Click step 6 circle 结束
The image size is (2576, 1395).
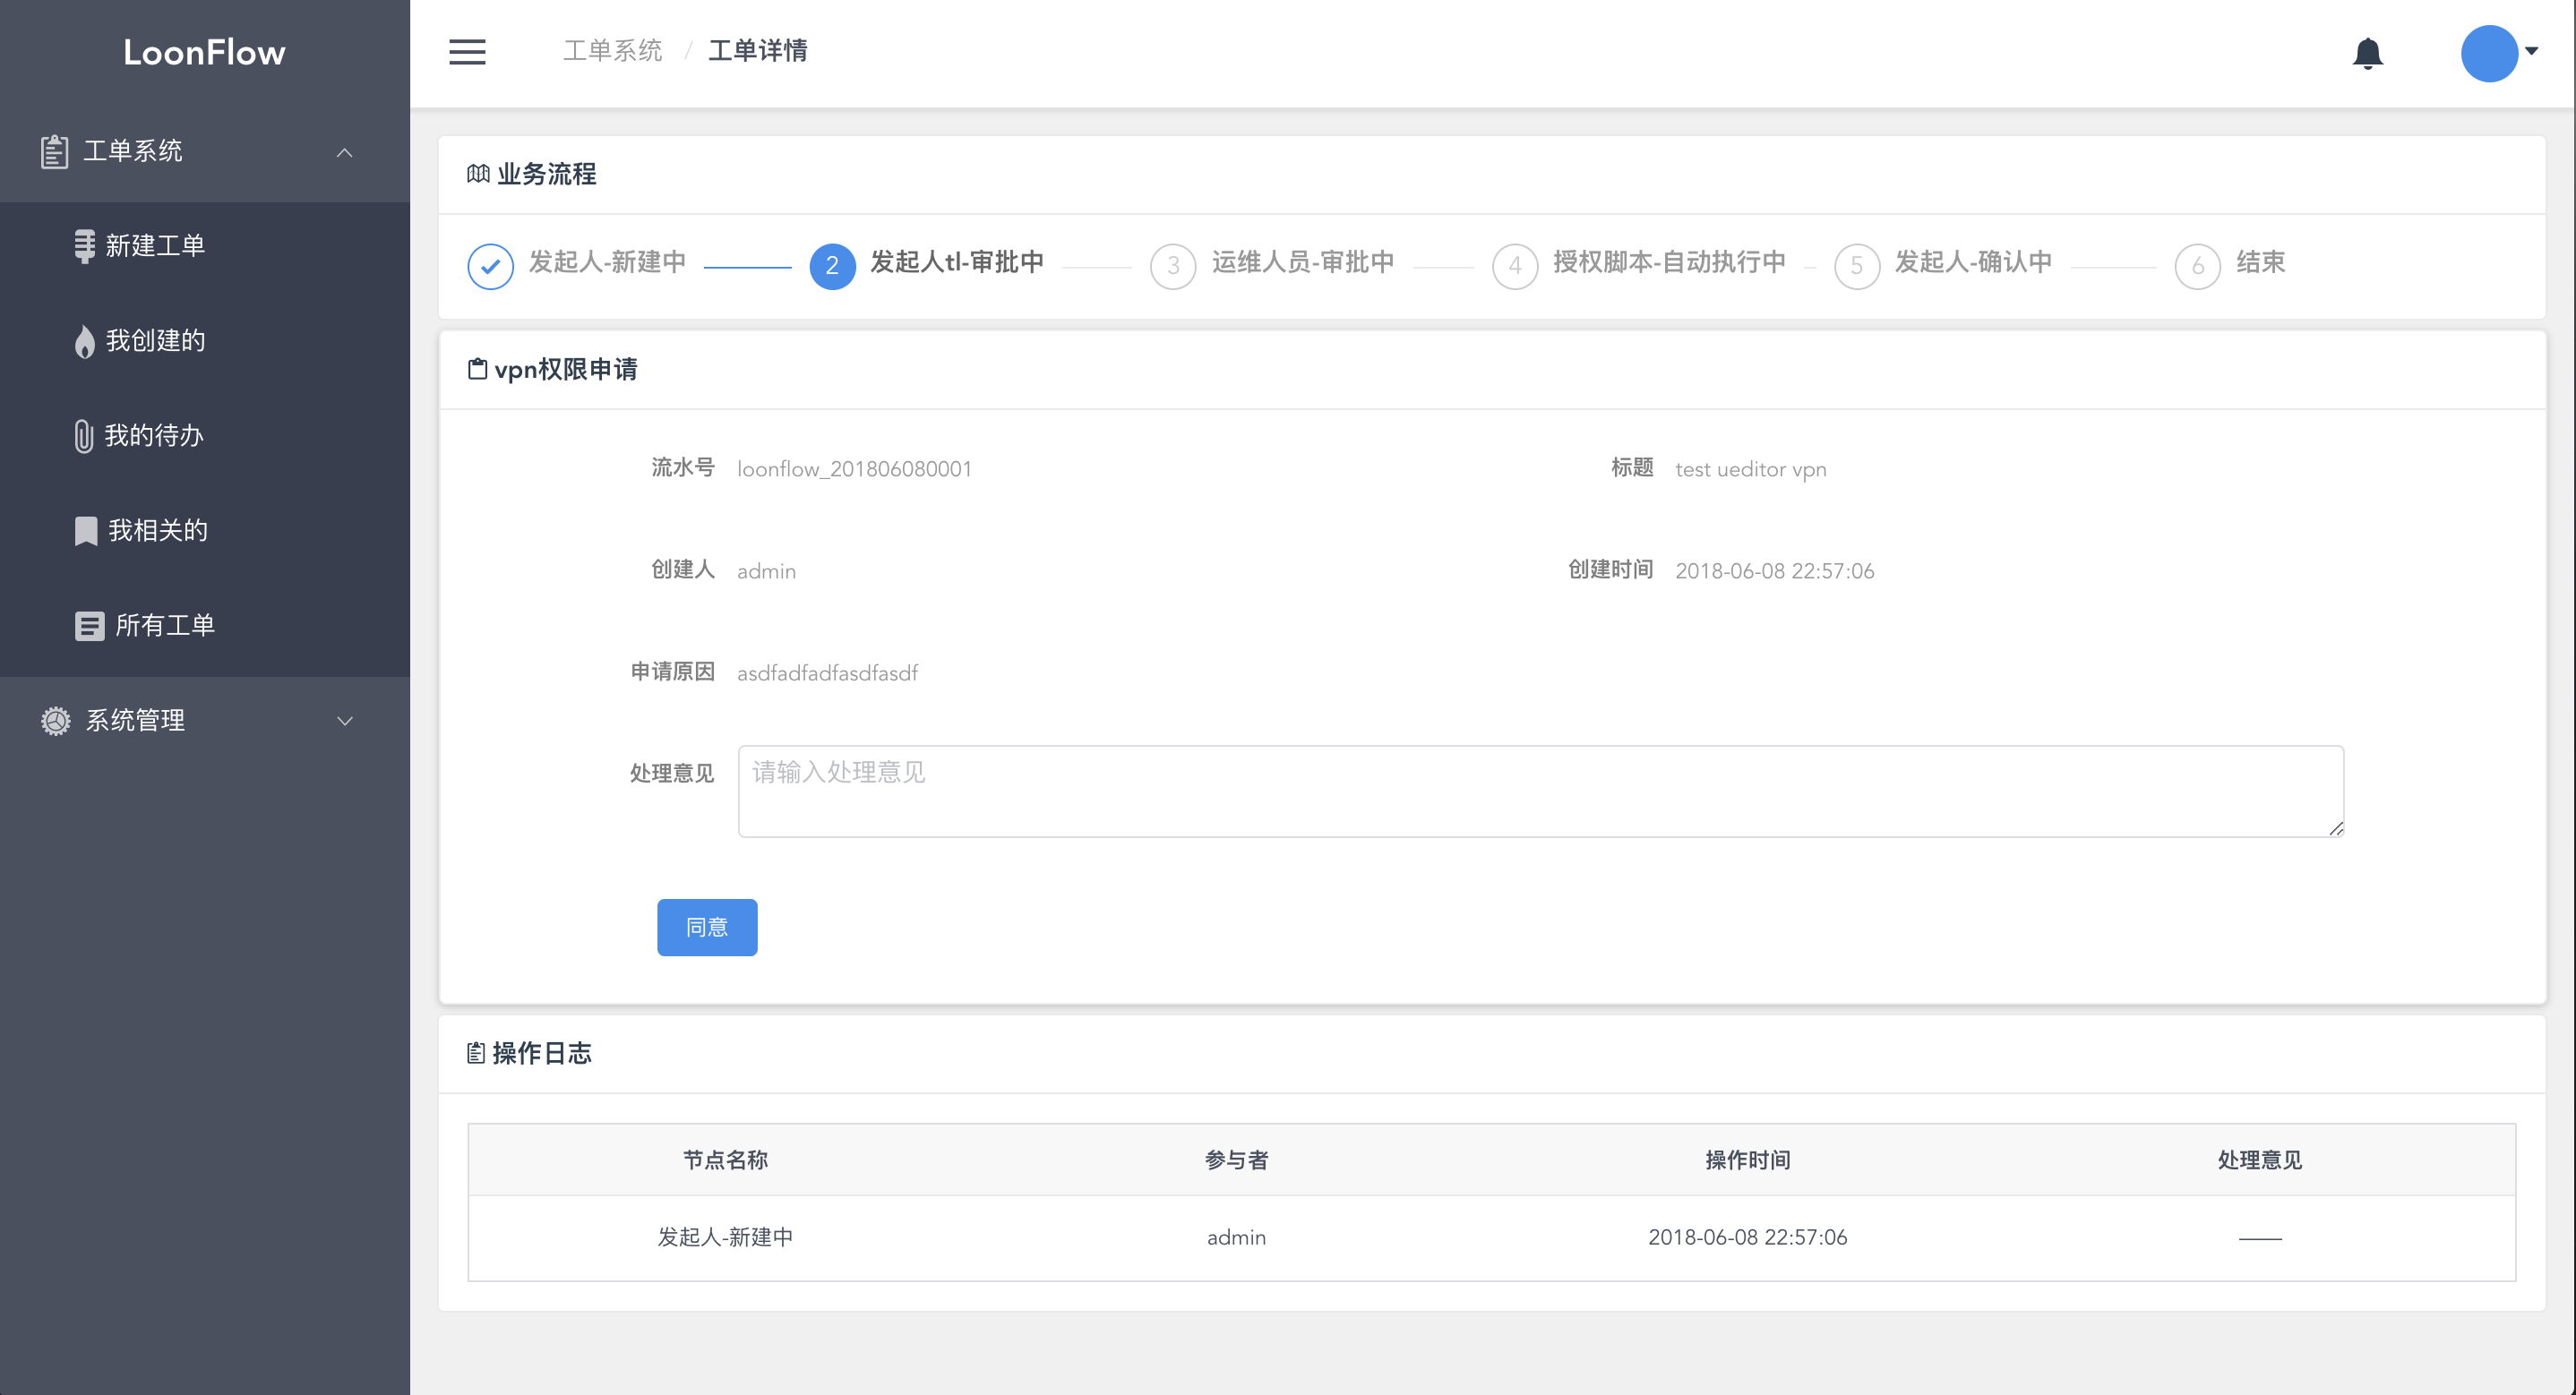point(2198,266)
